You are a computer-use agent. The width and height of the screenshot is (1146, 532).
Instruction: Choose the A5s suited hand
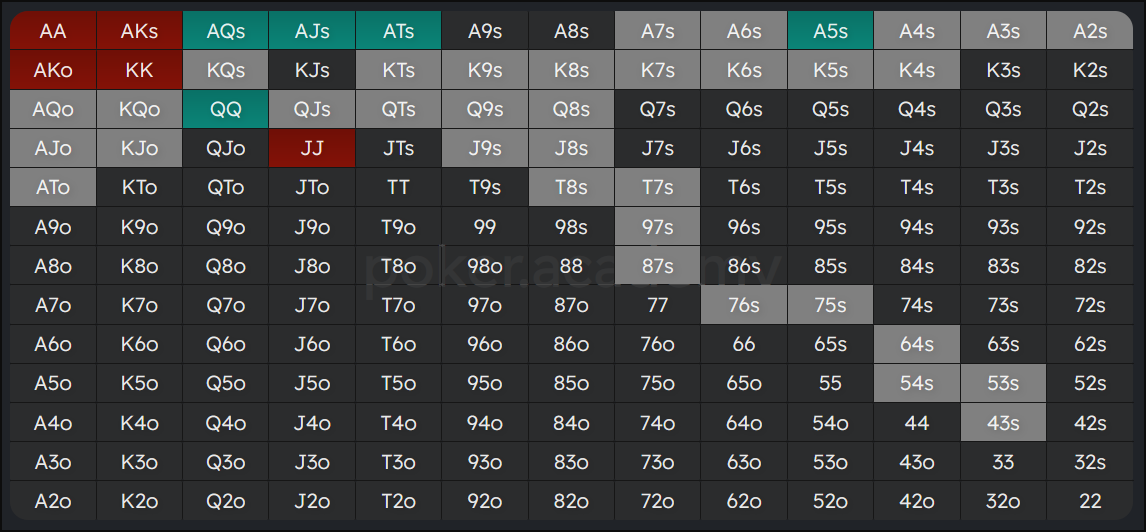pos(830,31)
